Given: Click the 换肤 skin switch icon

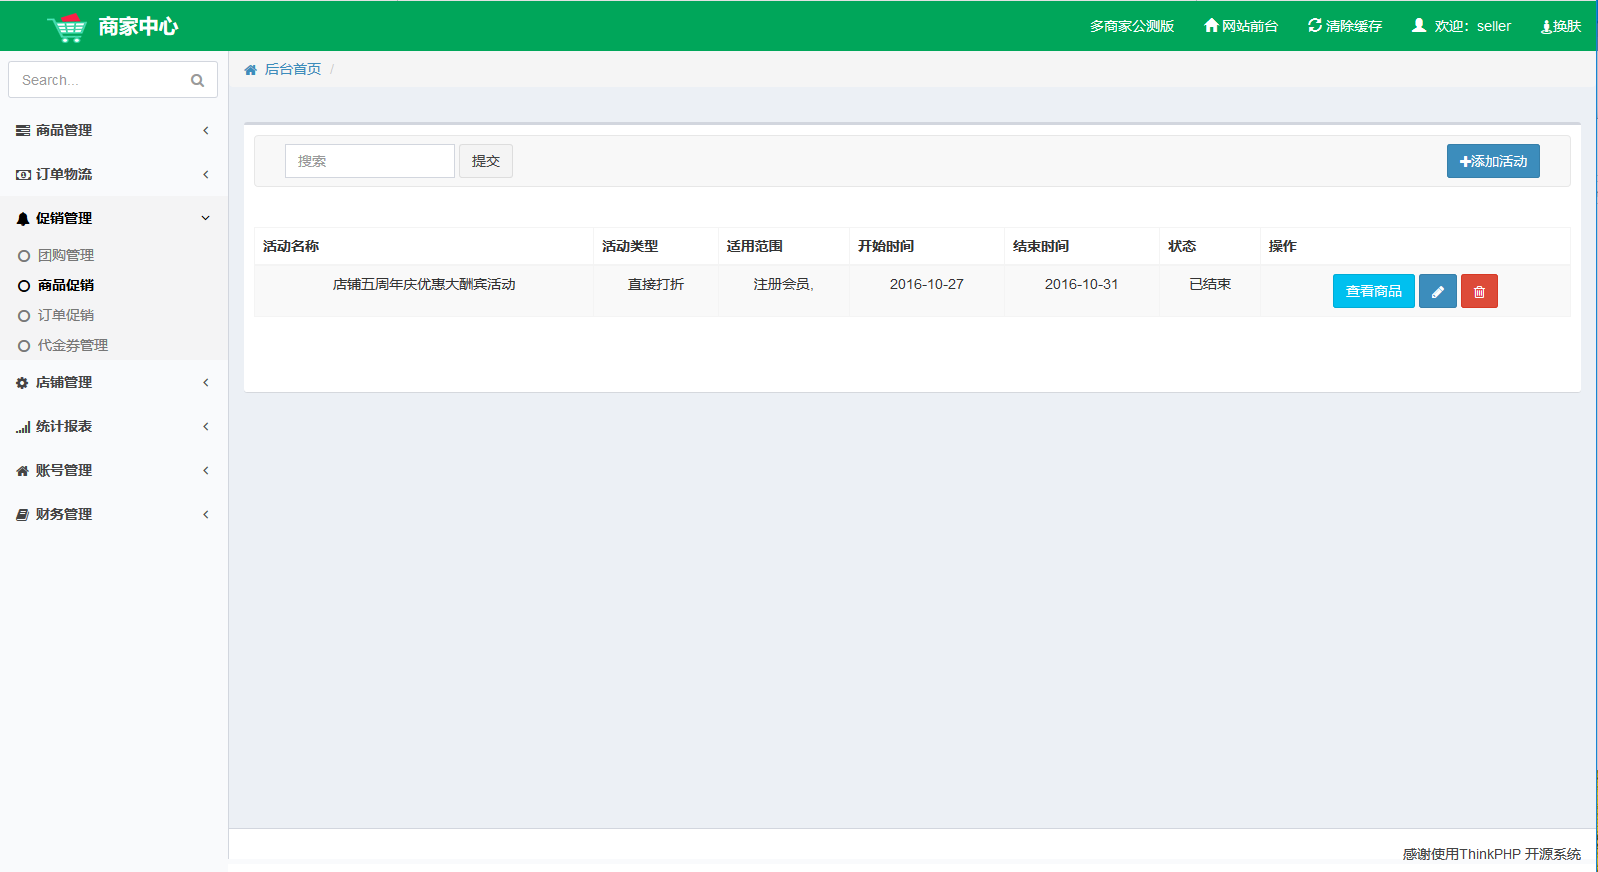Looking at the screenshot, I should [1546, 27].
